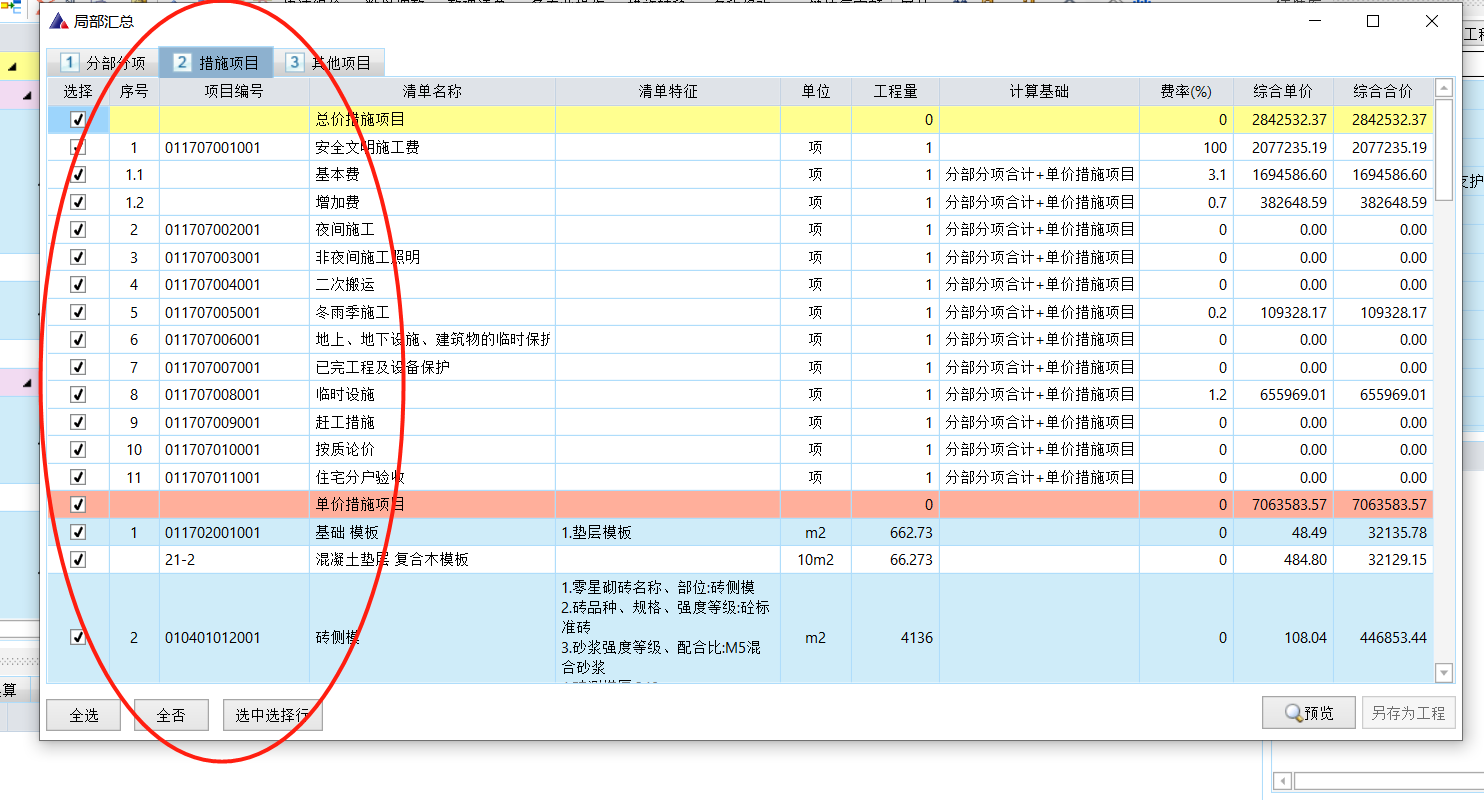Click the 总价措施项目 total 2842532.37 cell
Viewport: 1484px width, 800px height.
1383,120
